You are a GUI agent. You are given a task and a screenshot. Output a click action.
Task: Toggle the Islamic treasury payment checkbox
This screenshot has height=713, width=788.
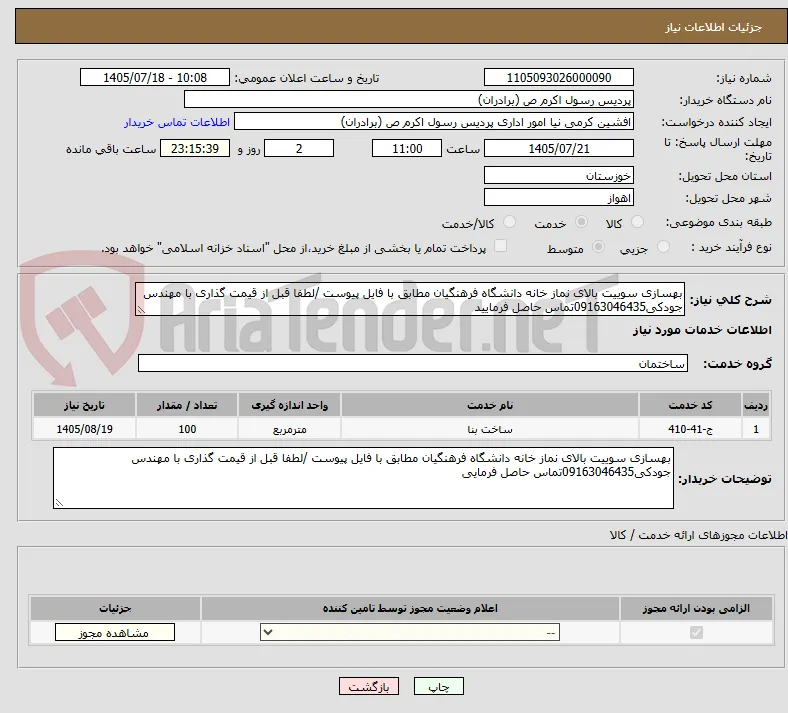[x=501, y=246]
